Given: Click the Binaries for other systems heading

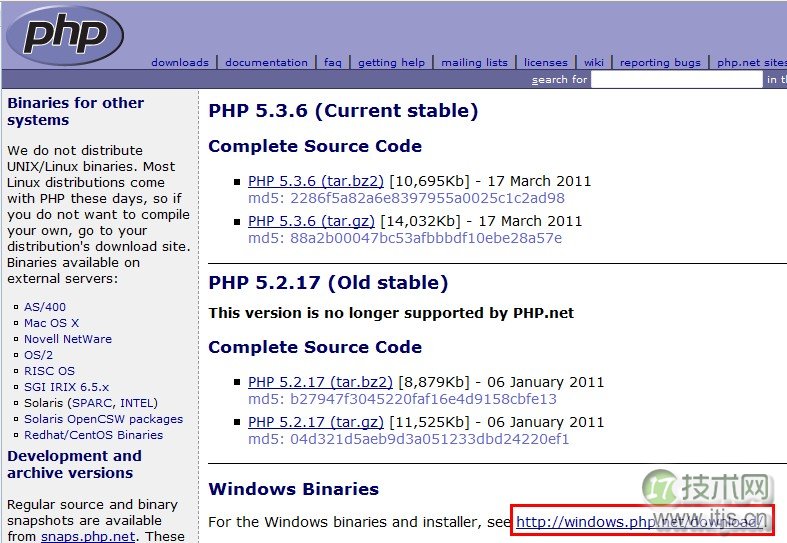Looking at the screenshot, I should pyautogui.click(x=75, y=112).
